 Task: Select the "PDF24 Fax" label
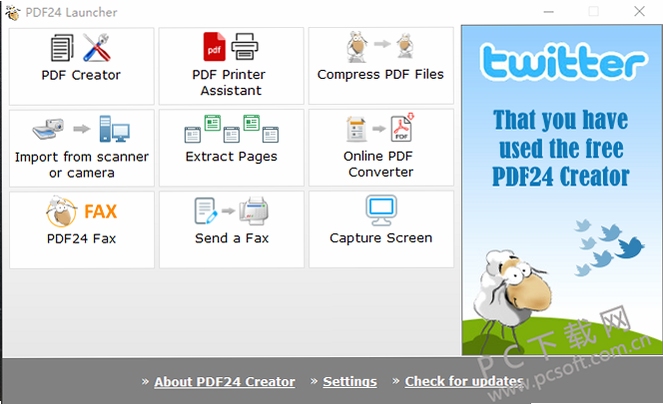click(x=81, y=239)
